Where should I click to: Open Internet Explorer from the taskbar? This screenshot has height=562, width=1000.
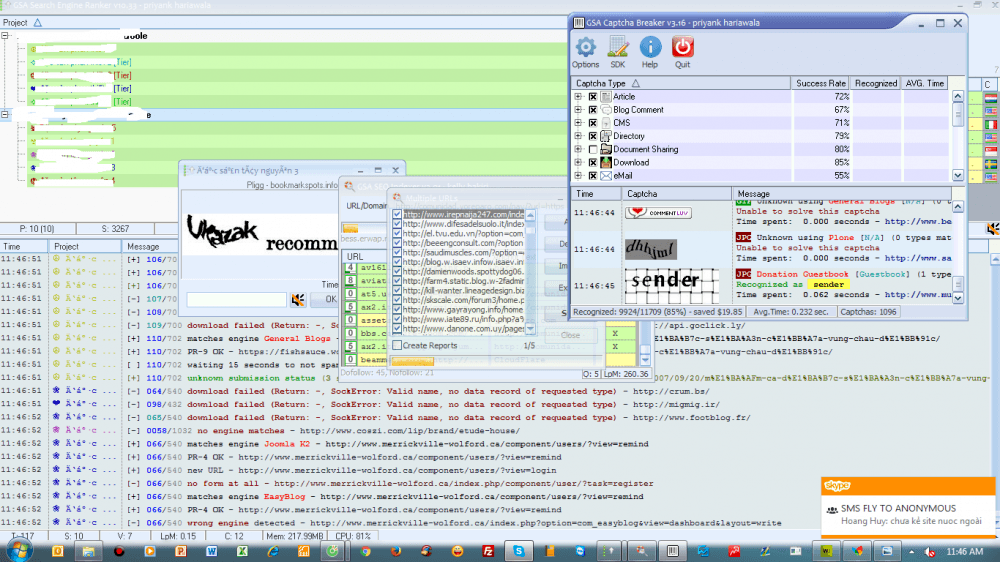click(273, 551)
